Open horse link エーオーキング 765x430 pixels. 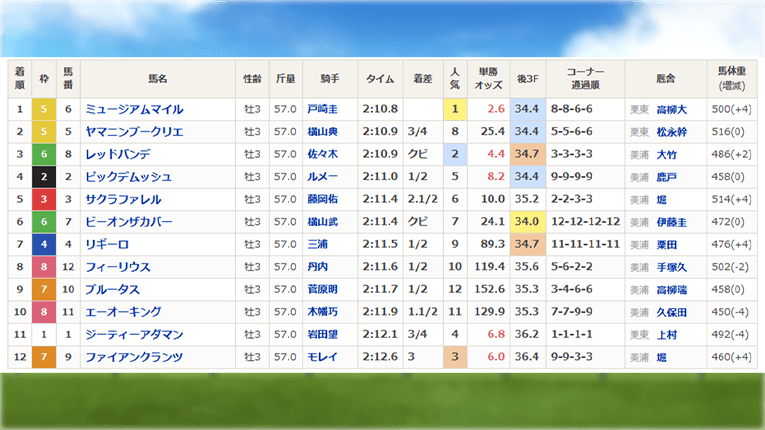coord(123,312)
